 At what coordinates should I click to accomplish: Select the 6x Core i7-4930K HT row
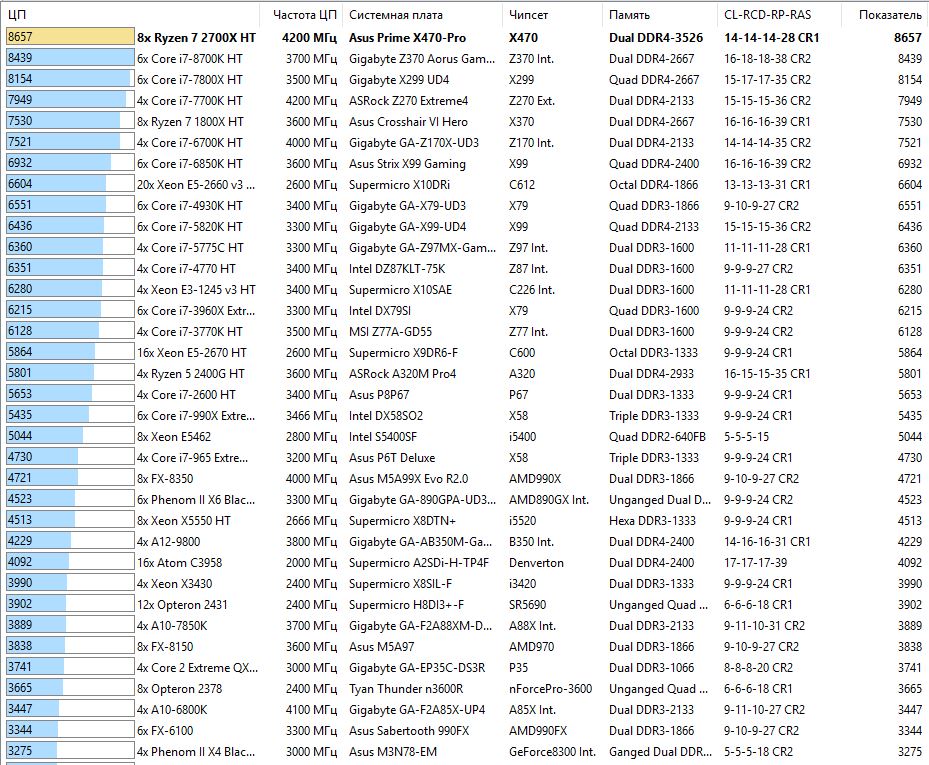pos(464,206)
